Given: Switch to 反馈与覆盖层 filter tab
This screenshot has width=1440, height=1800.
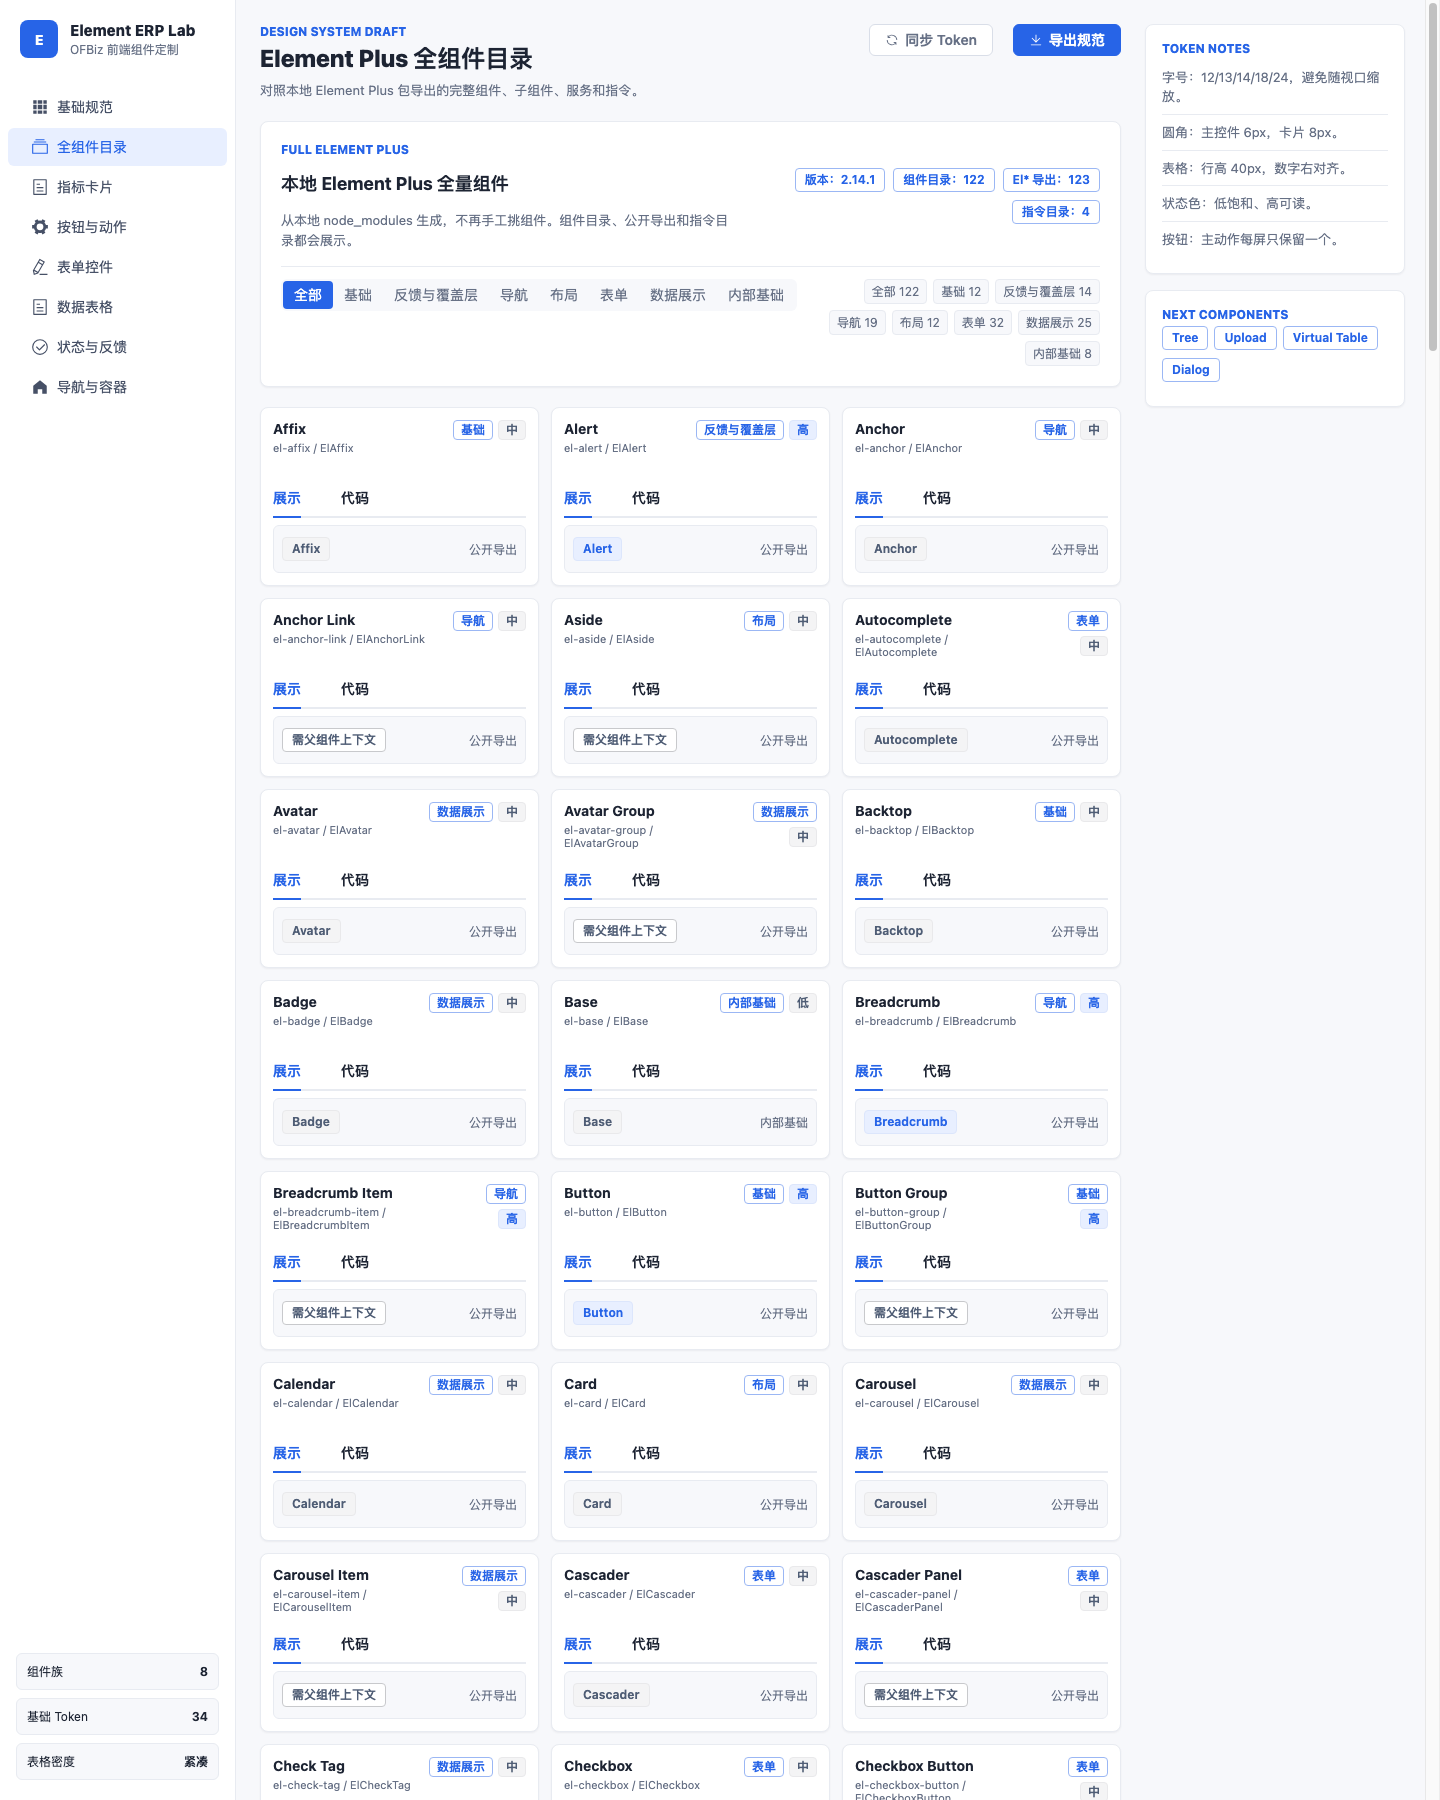Looking at the screenshot, I should (x=436, y=295).
